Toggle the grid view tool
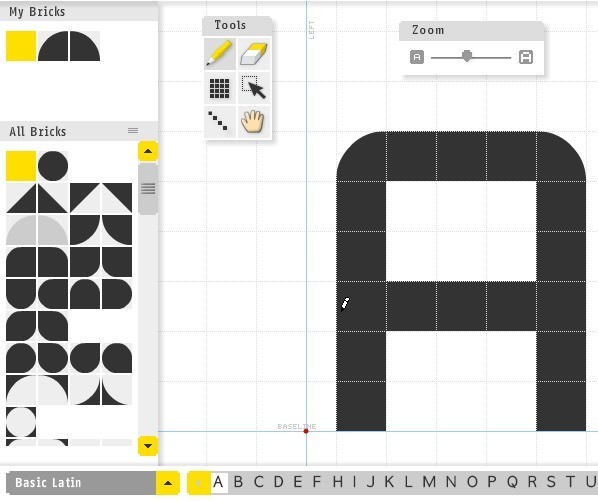 (x=220, y=88)
